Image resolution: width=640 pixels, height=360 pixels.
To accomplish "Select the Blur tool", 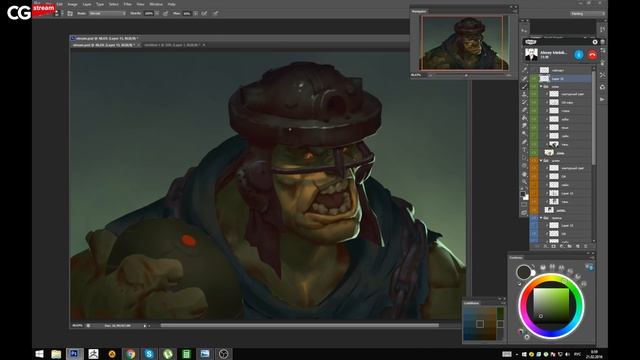I will click(524, 126).
